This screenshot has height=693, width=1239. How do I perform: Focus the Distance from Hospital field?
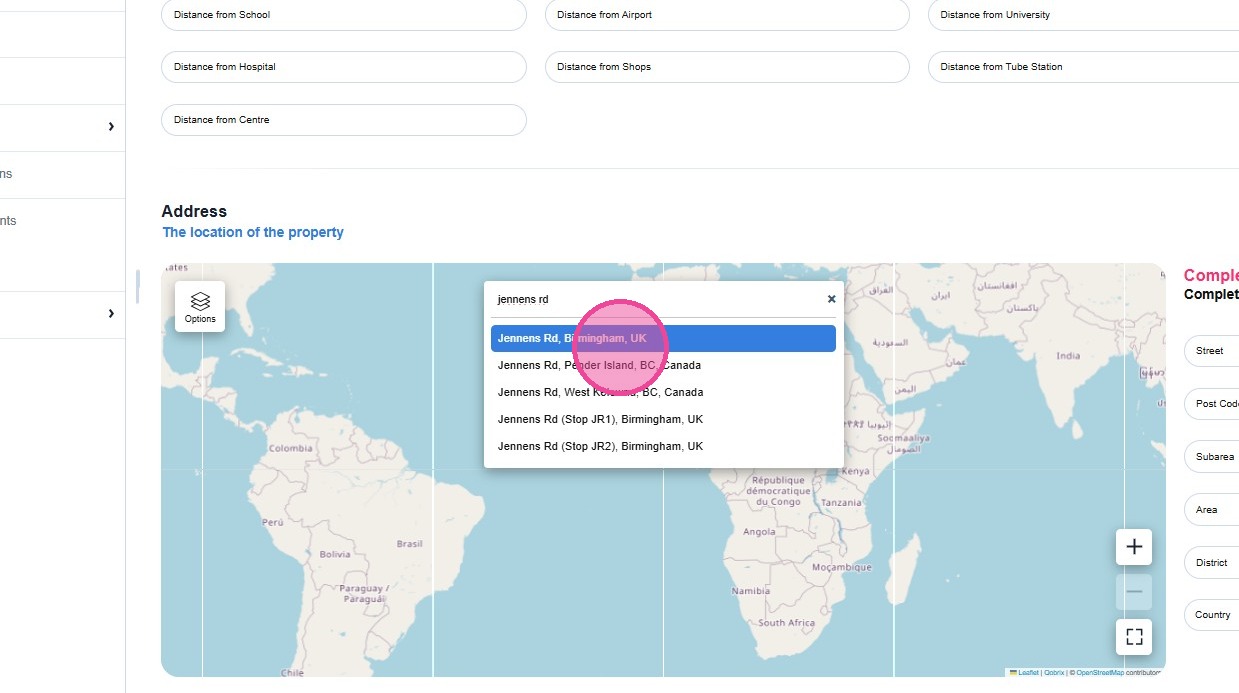pos(343,67)
